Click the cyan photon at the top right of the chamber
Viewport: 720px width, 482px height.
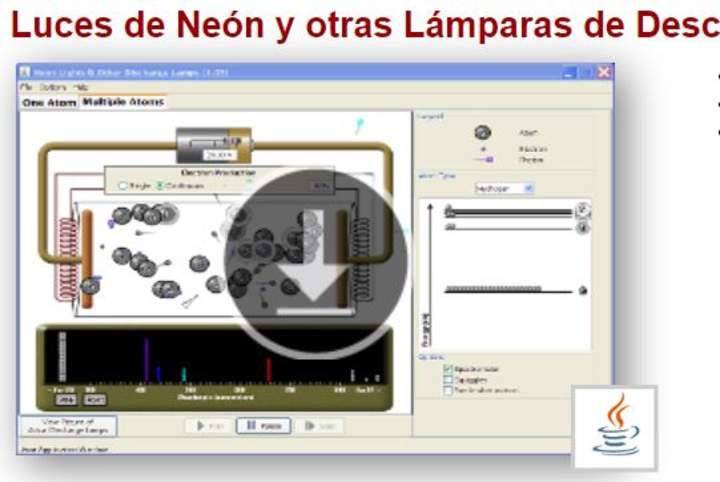coord(359,125)
